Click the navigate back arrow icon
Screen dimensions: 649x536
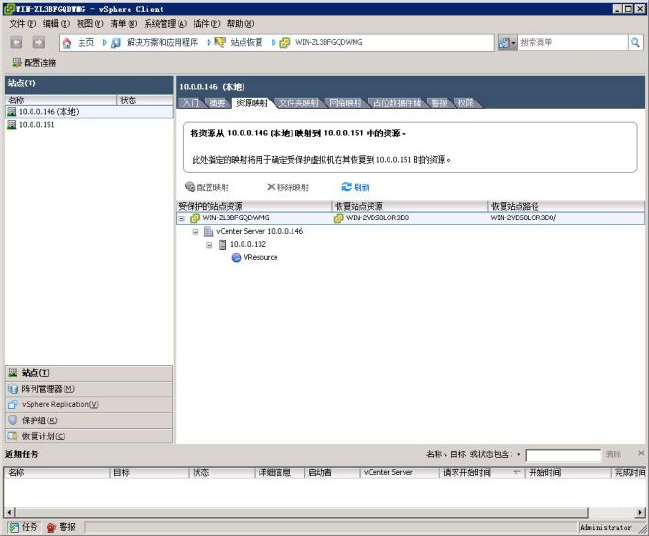(x=16, y=43)
